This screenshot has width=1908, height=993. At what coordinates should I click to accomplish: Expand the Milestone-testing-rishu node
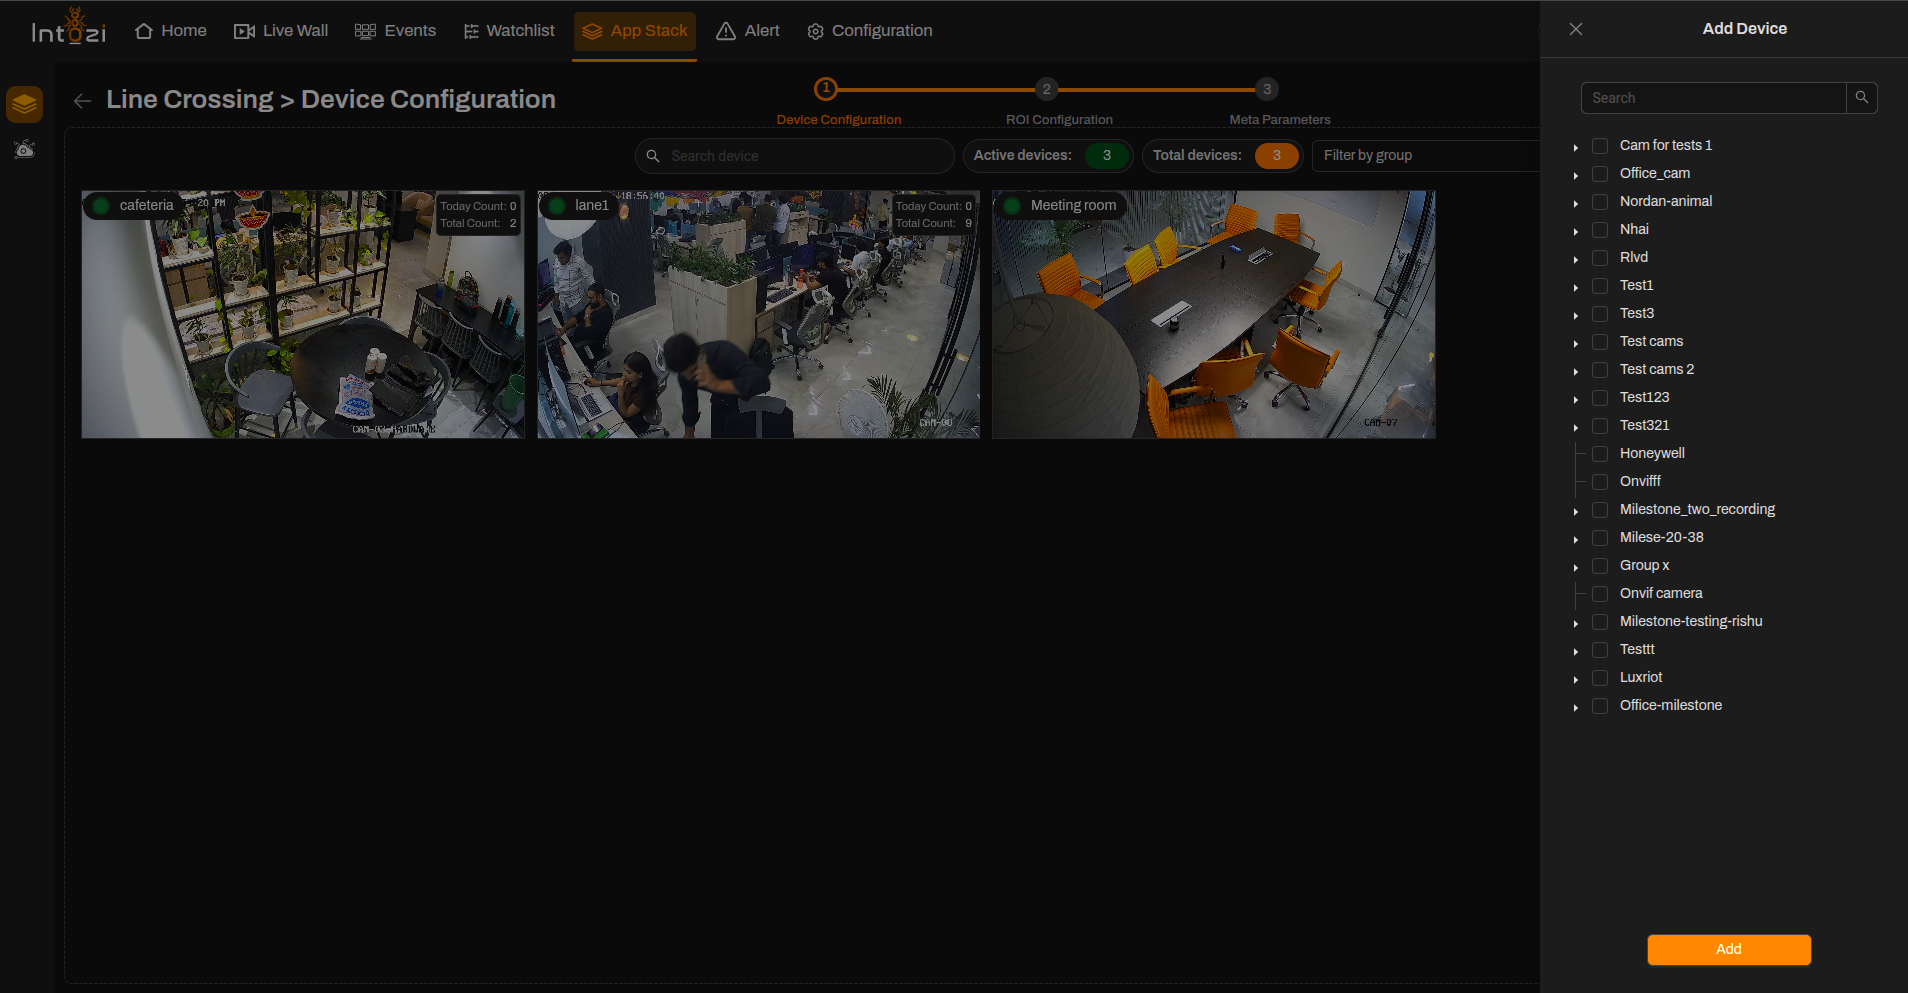[x=1576, y=623]
